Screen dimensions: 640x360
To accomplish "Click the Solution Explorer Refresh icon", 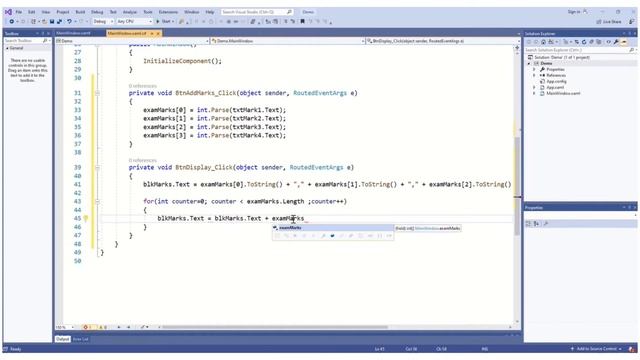I will click(584, 42).
